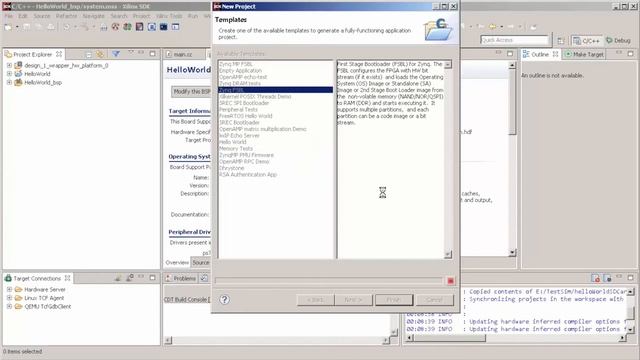The width and height of the screenshot is (640, 360).
Task: Click Modify this BSP's Settings button
Action: 191,91
